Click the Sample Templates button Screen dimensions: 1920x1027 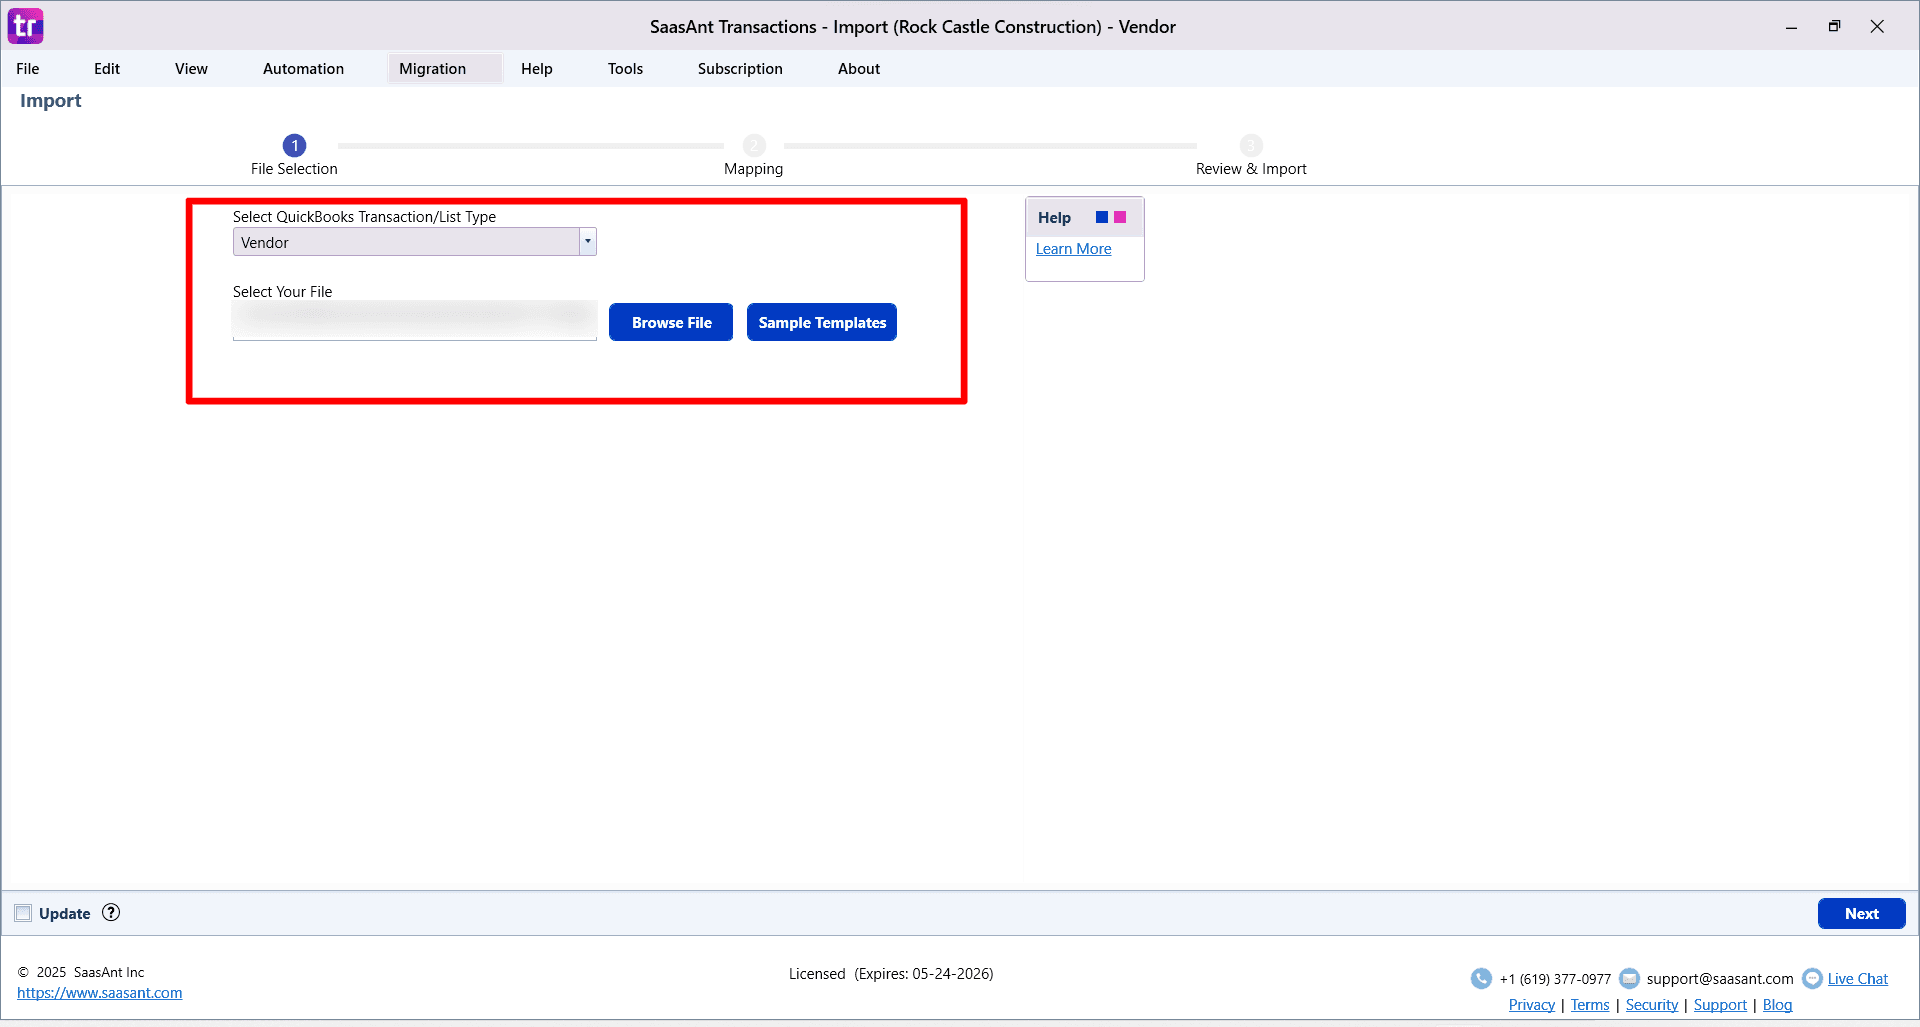tap(822, 322)
